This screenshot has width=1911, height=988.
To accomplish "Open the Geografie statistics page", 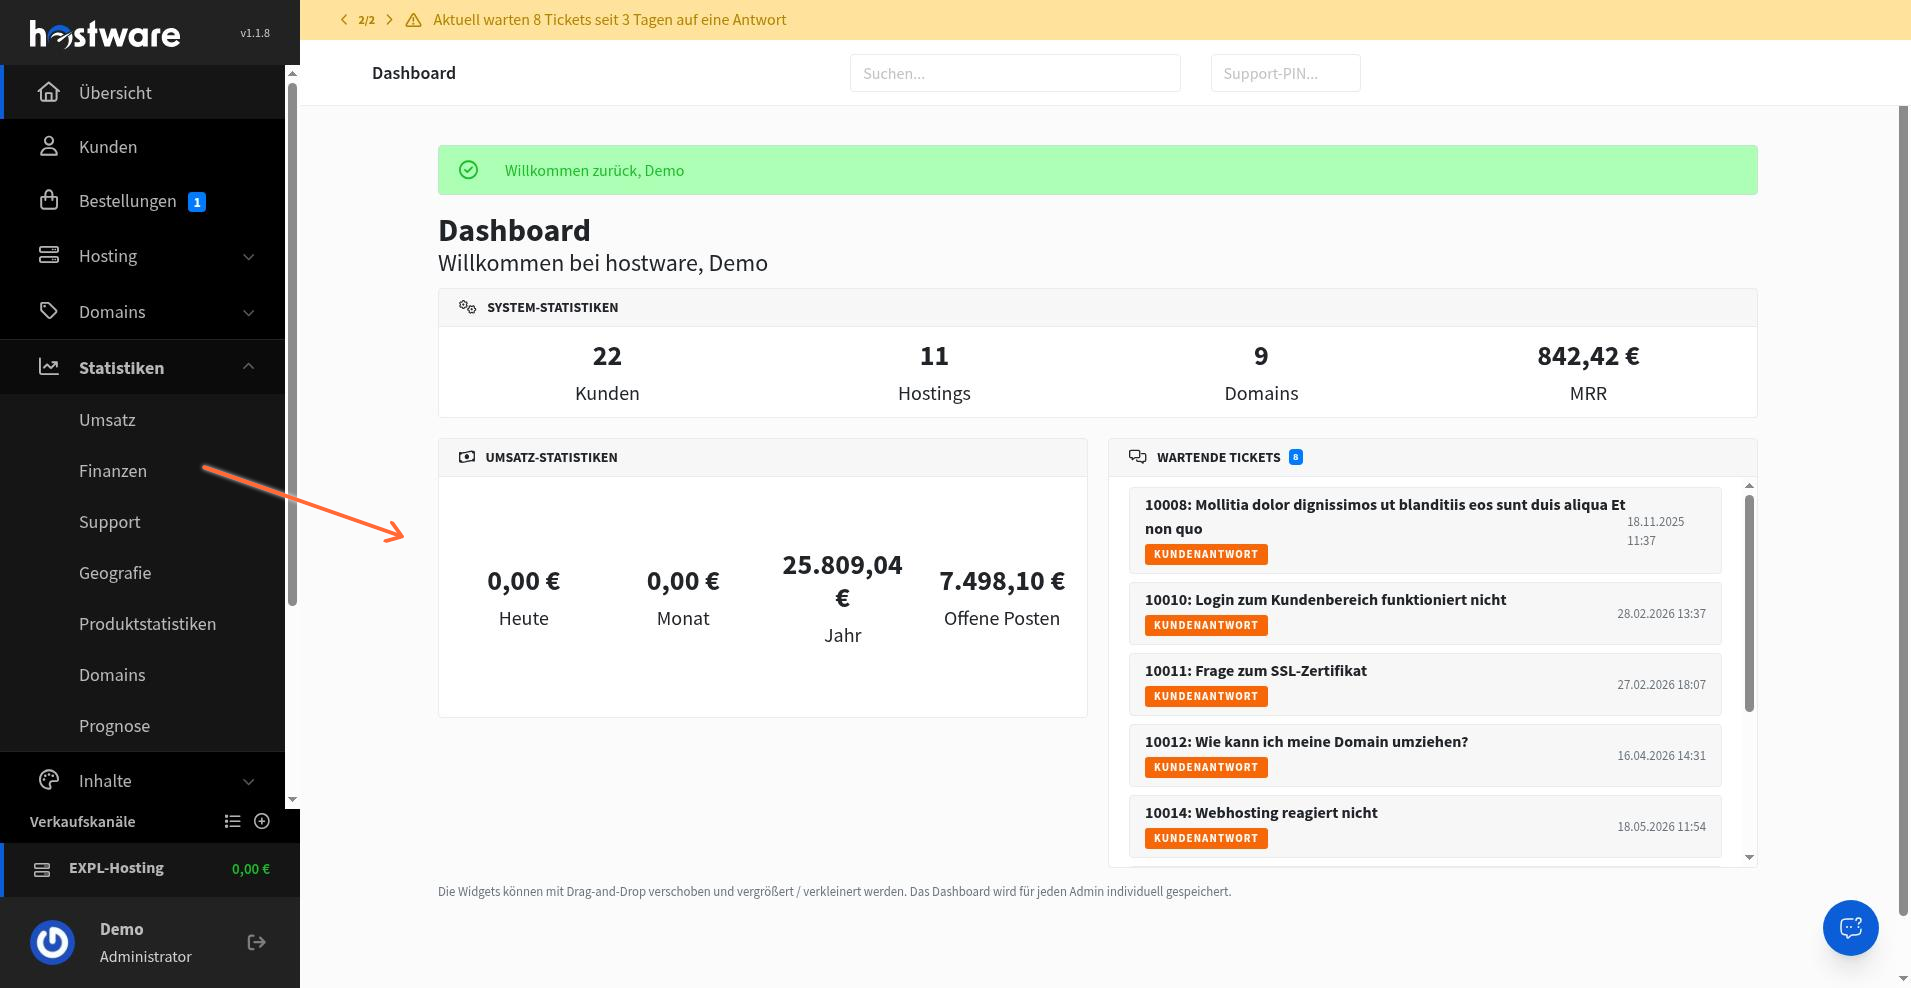I will pyautogui.click(x=115, y=573).
